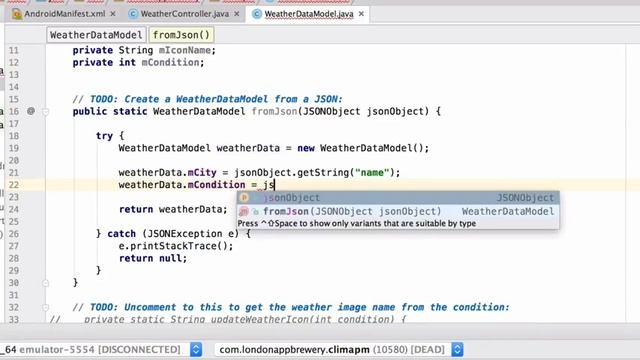640x360 pixels.
Task: Click the mIconName field on line 11
Action: [x=185, y=50]
